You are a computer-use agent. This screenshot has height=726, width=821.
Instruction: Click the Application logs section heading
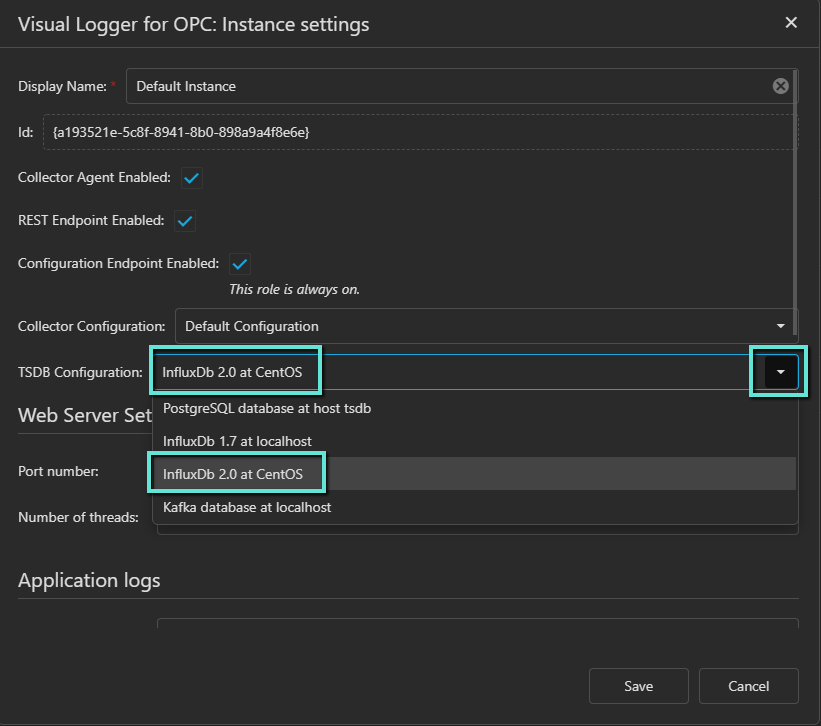pyautogui.click(x=89, y=580)
